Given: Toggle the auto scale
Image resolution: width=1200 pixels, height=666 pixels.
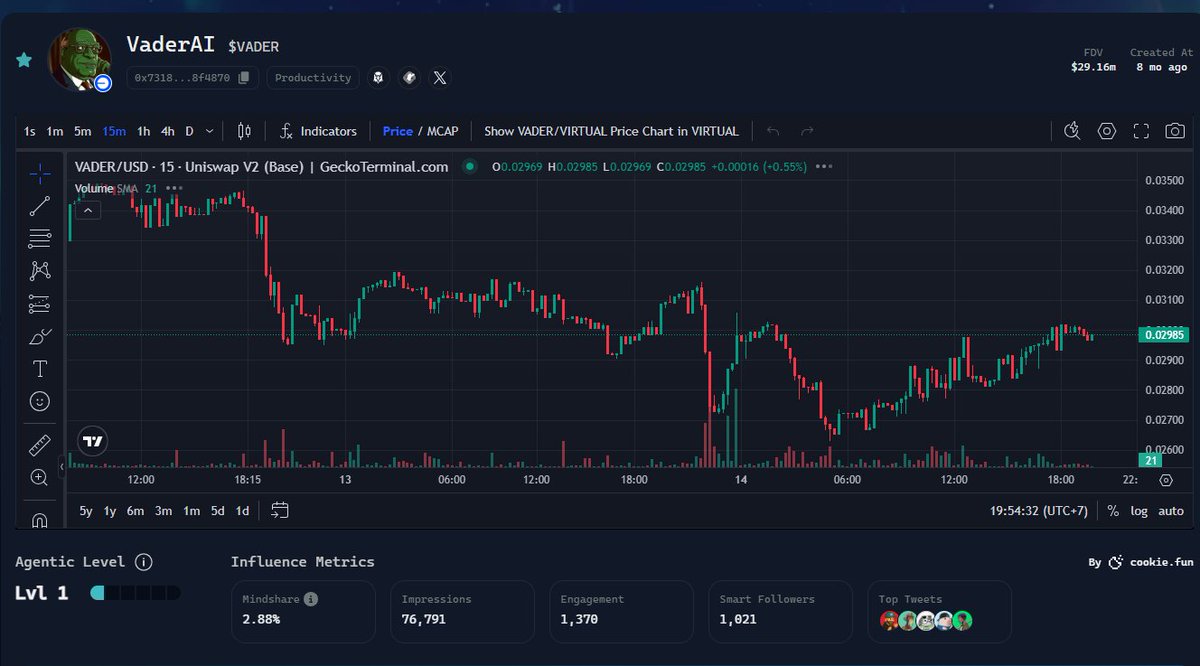Looking at the screenshot, I should click(1171, 511).
